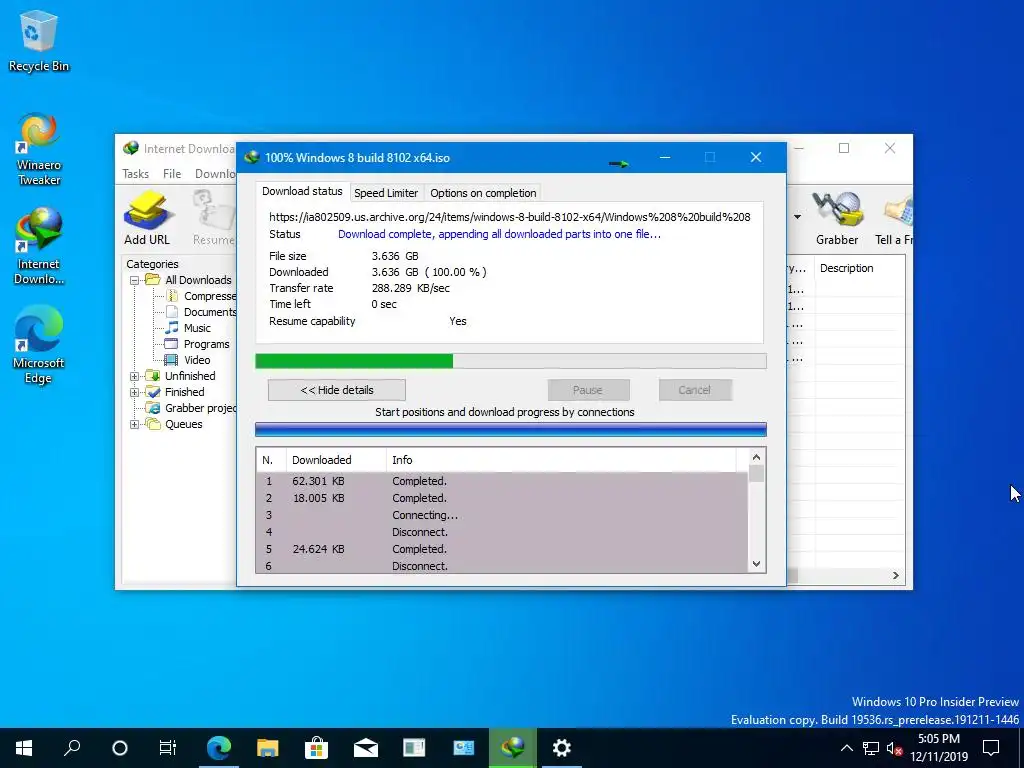Click the Pause button
The image size is (1024, 768).
[x=588, y=390]
